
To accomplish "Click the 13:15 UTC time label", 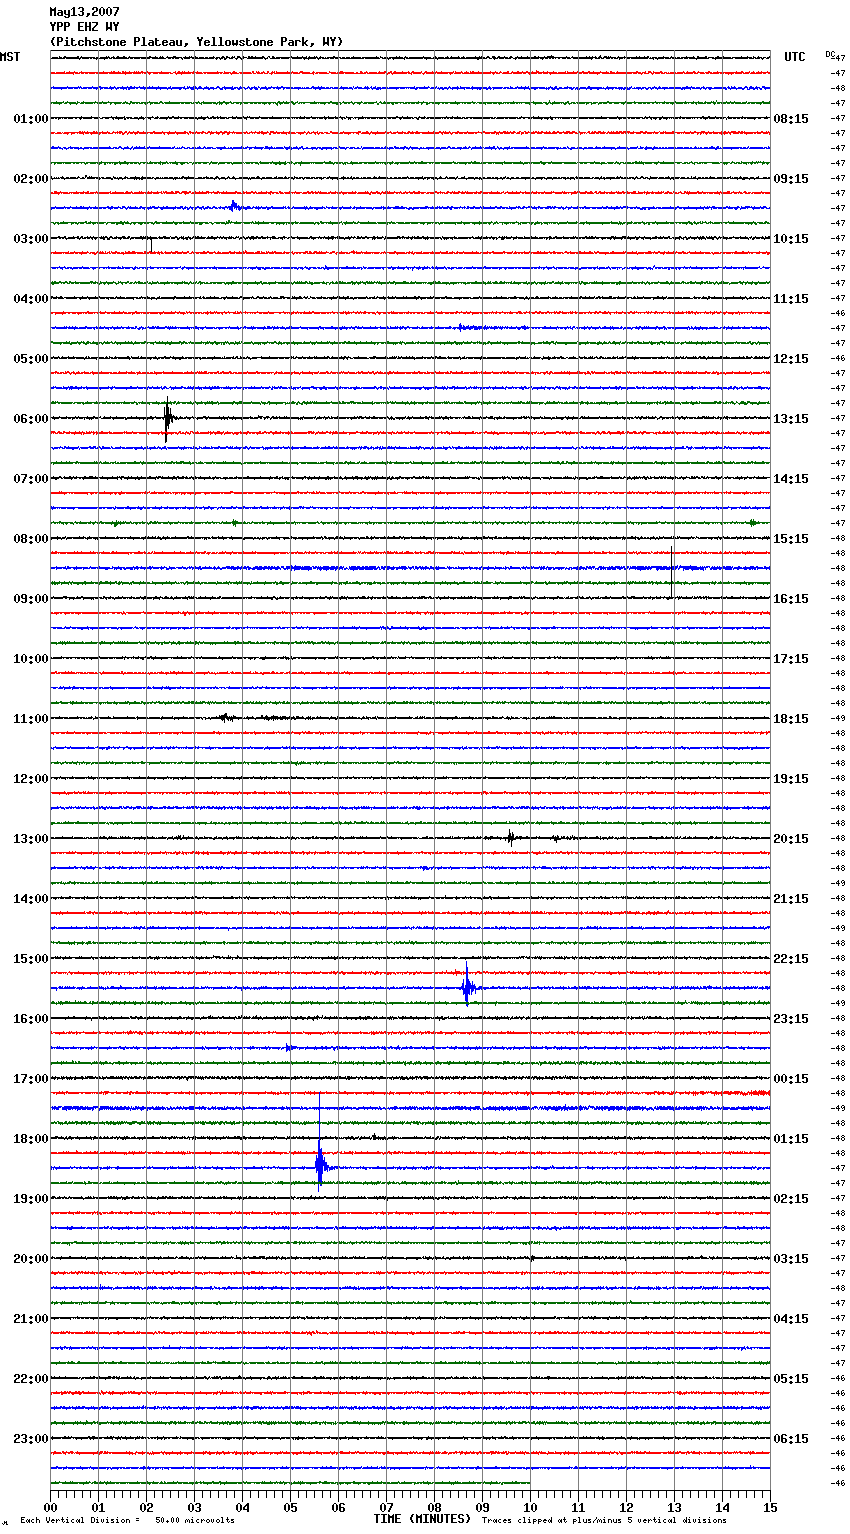I will tap(791, 419).
